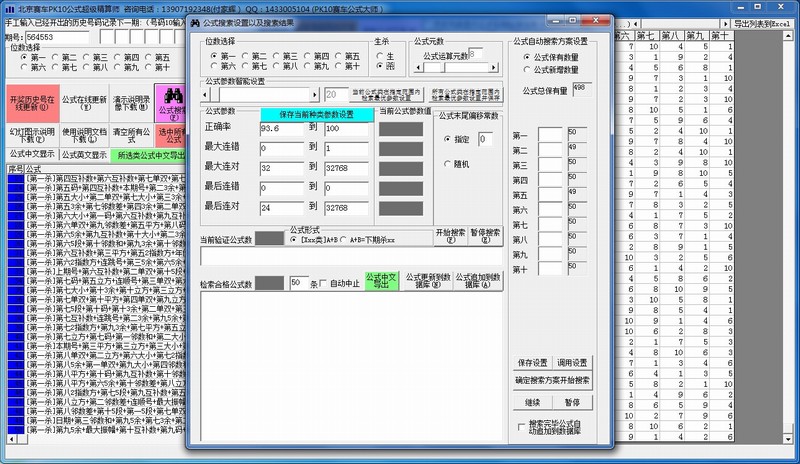Screen dimensions: 800x464
Task: Switch to 公式英文显示 tab
Action: (84, 155)
